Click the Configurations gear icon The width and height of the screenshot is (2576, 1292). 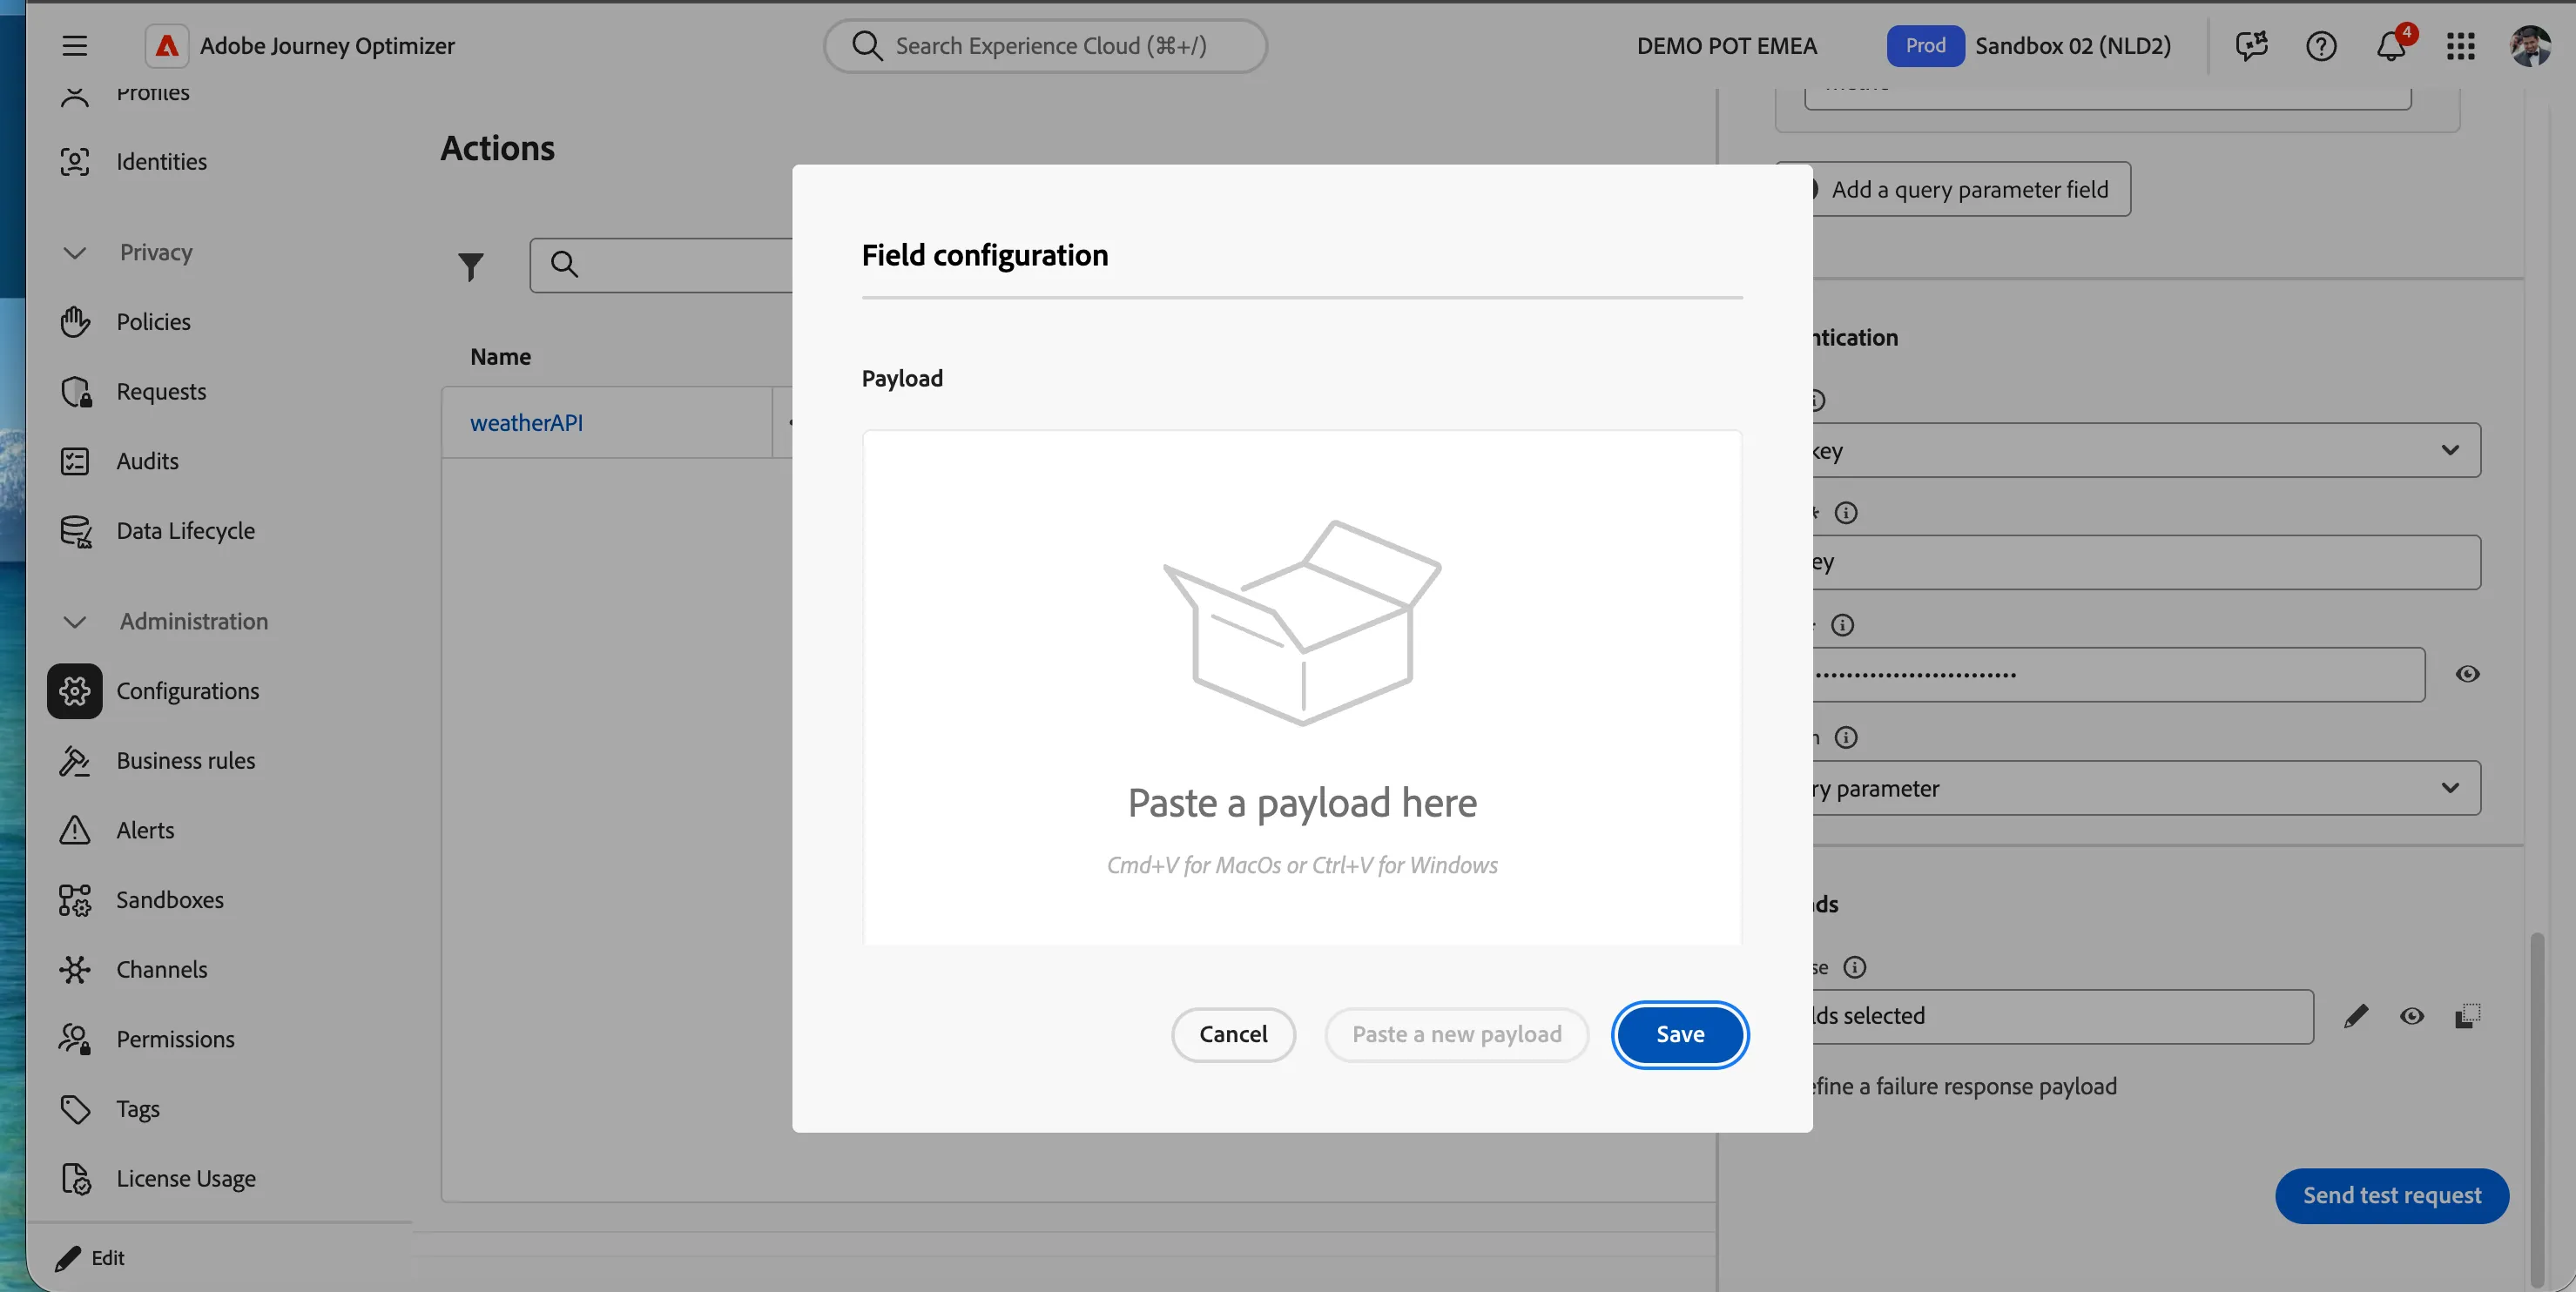coord(75,691)
